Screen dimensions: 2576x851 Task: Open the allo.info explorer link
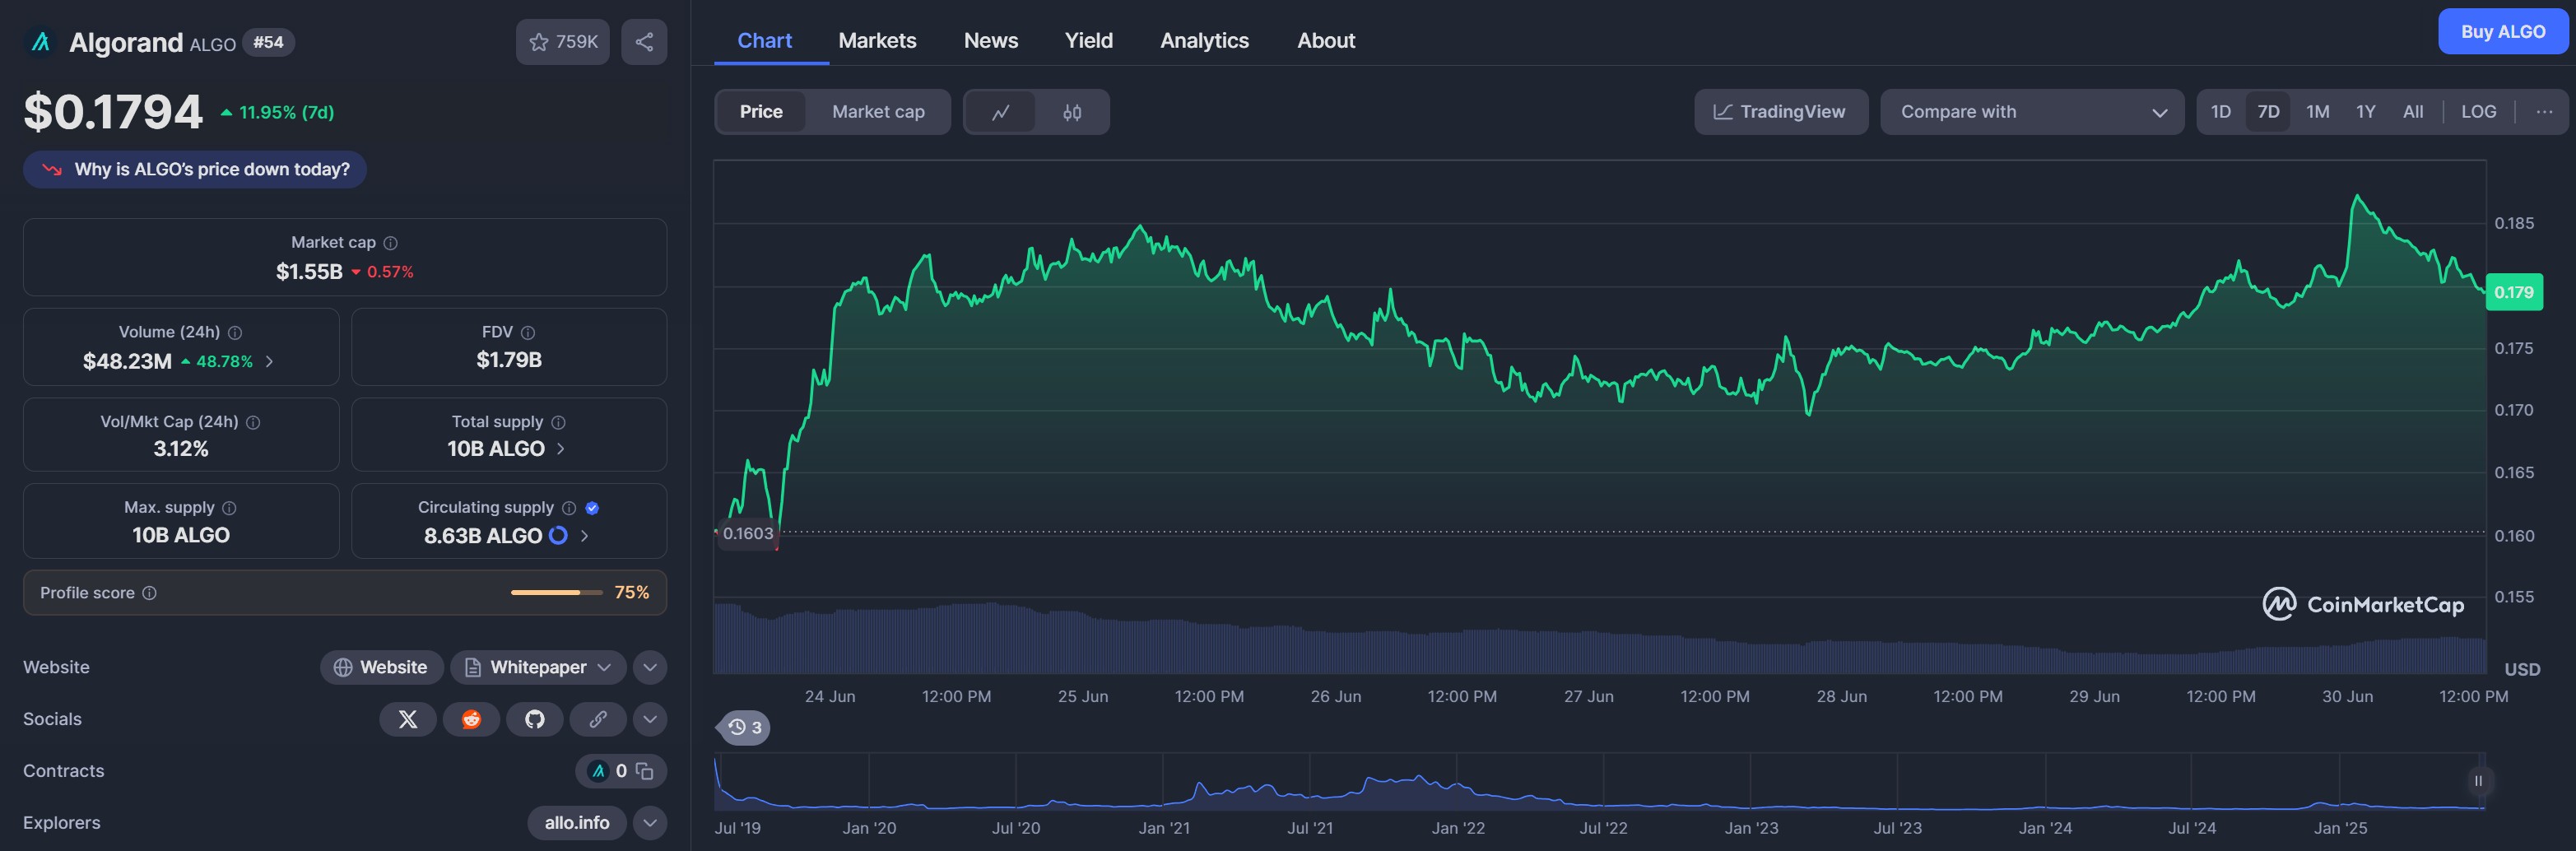(x=577, y=823)
